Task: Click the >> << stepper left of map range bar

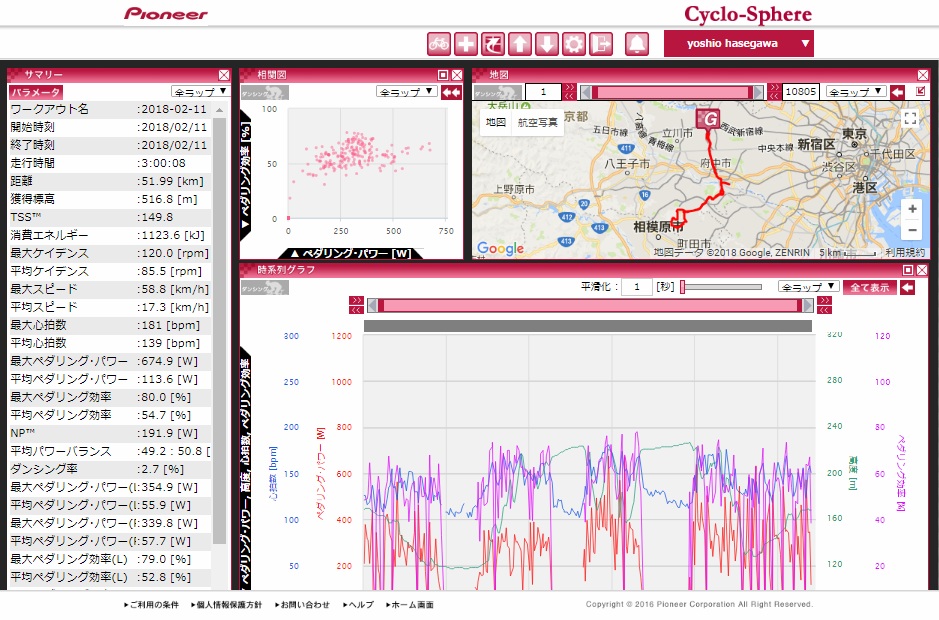Action: (570, 92)
